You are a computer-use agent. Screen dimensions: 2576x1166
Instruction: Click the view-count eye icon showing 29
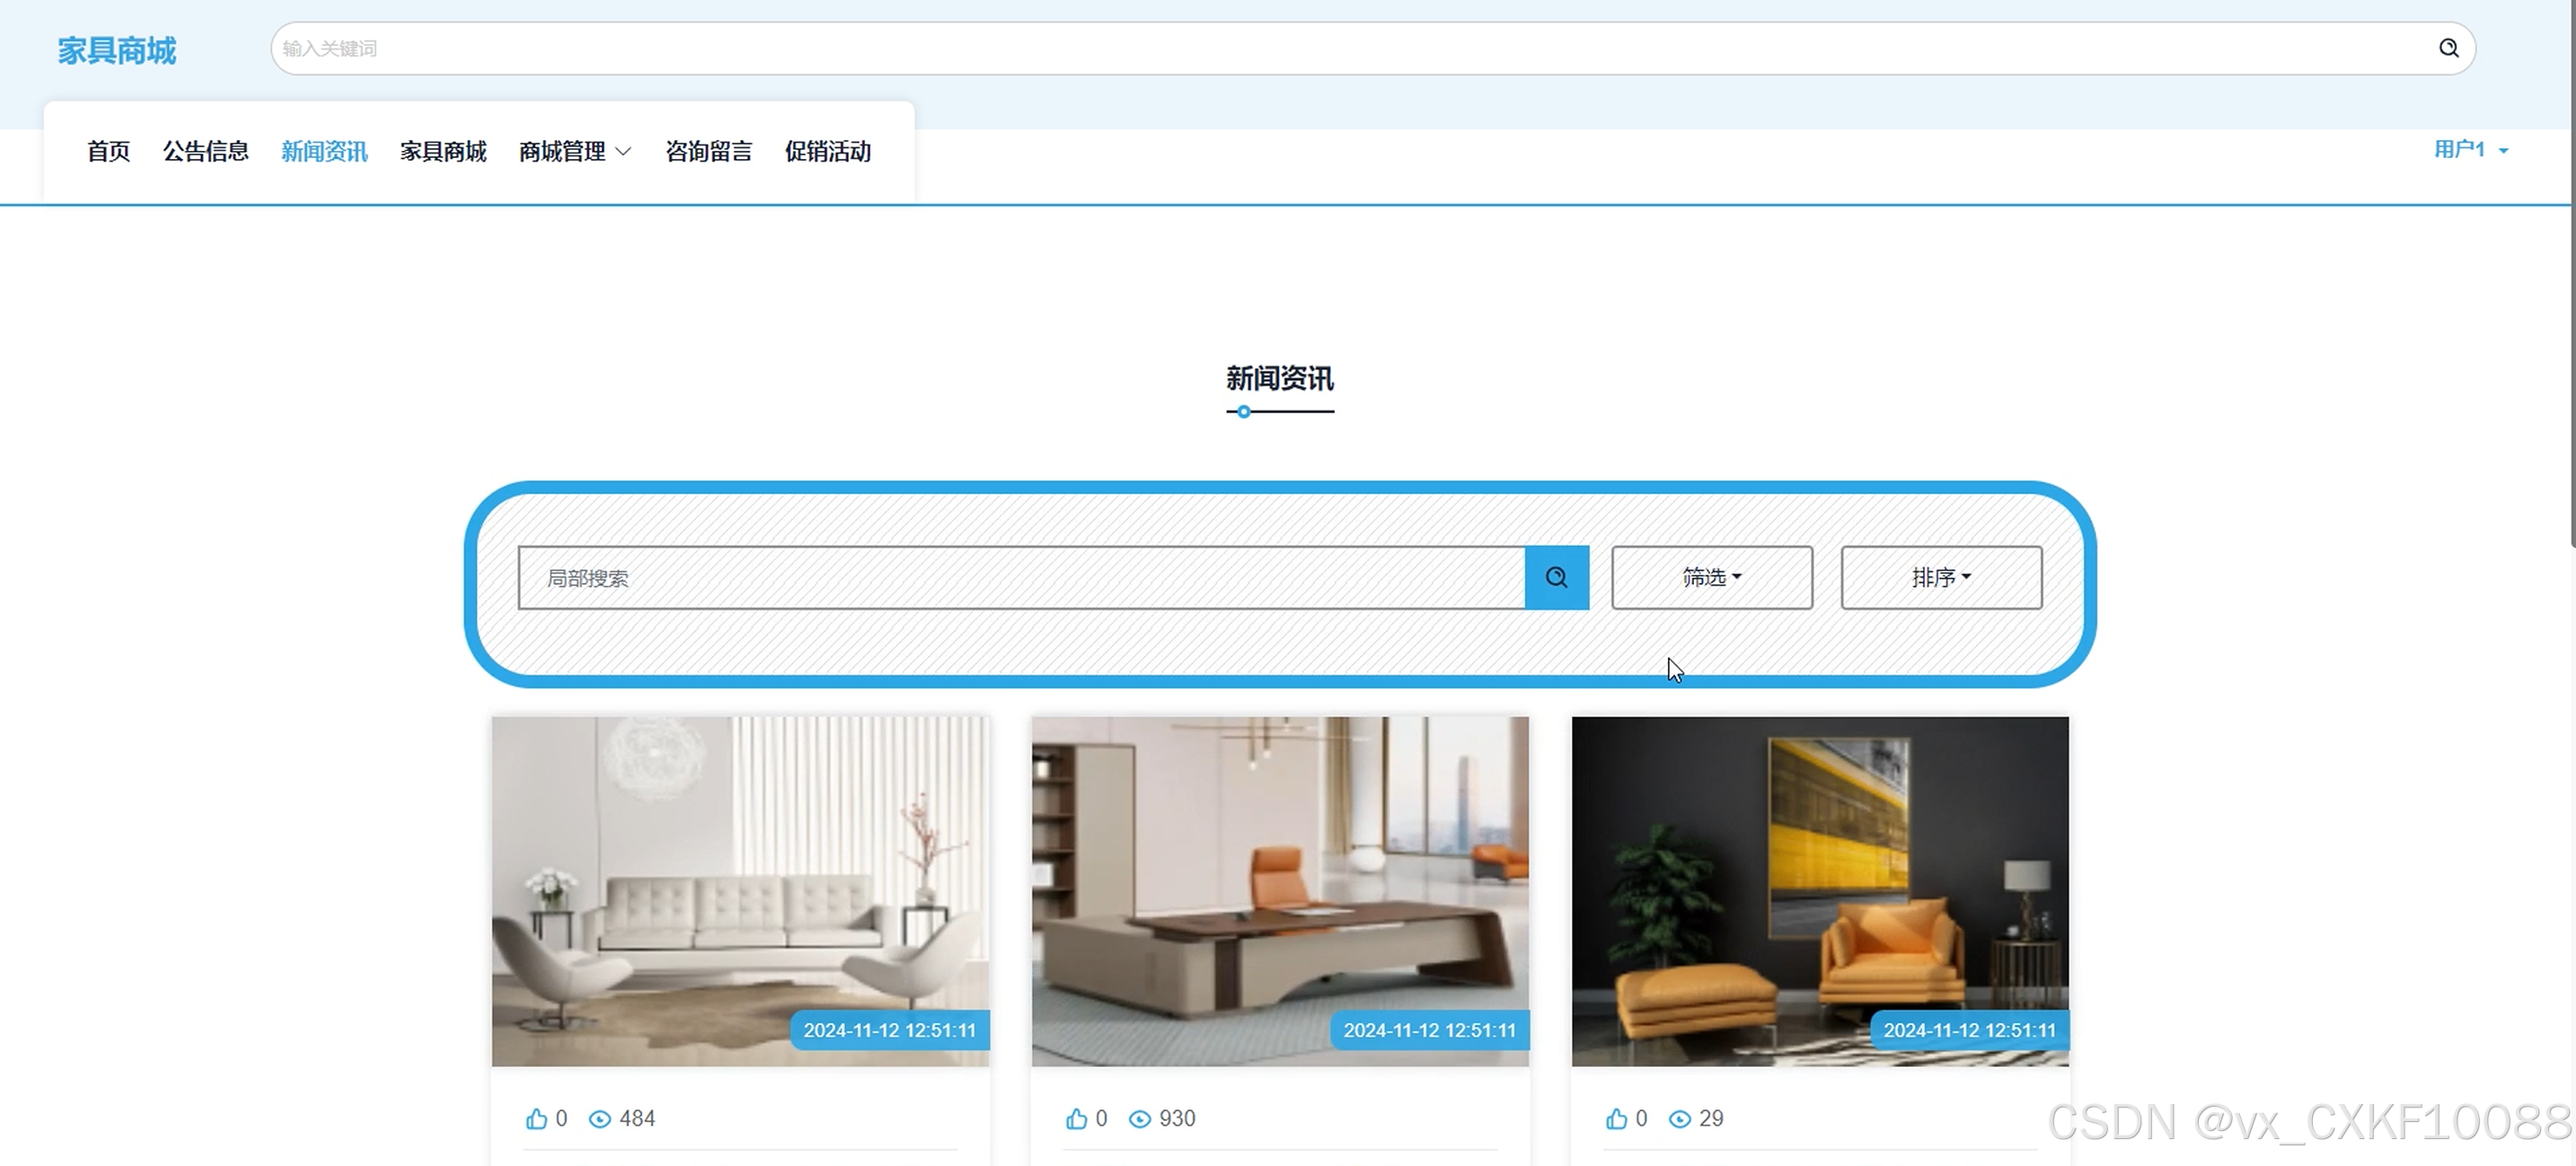pyautogui.click(x=1680, y=1119)
